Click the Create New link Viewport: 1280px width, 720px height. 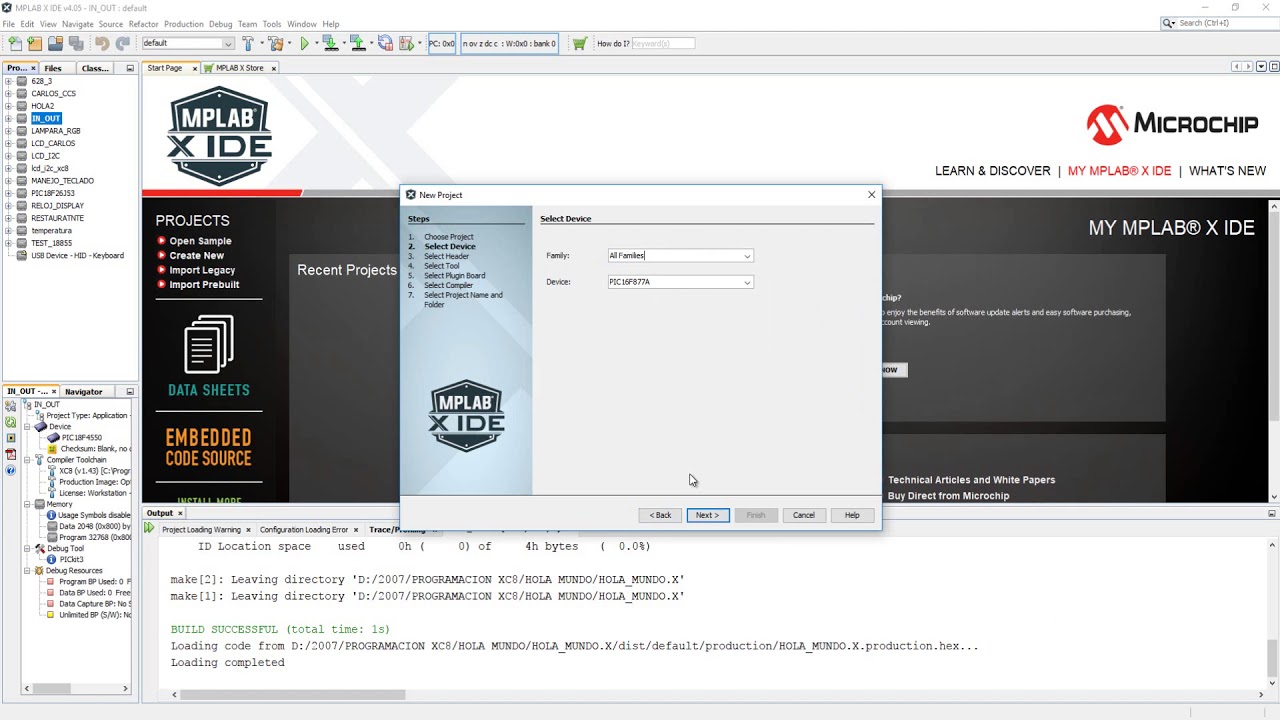click(x=196, y=256)
